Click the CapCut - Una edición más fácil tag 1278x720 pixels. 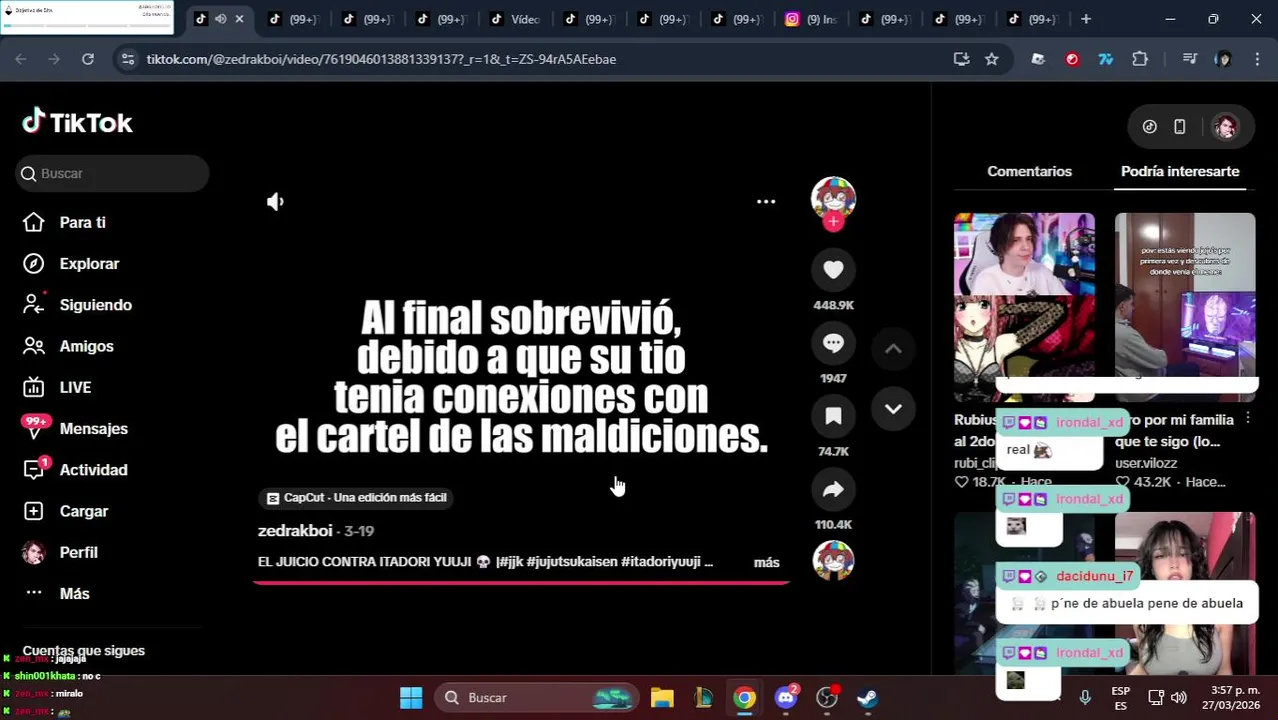pyautogui.click(x=357, y=497)
